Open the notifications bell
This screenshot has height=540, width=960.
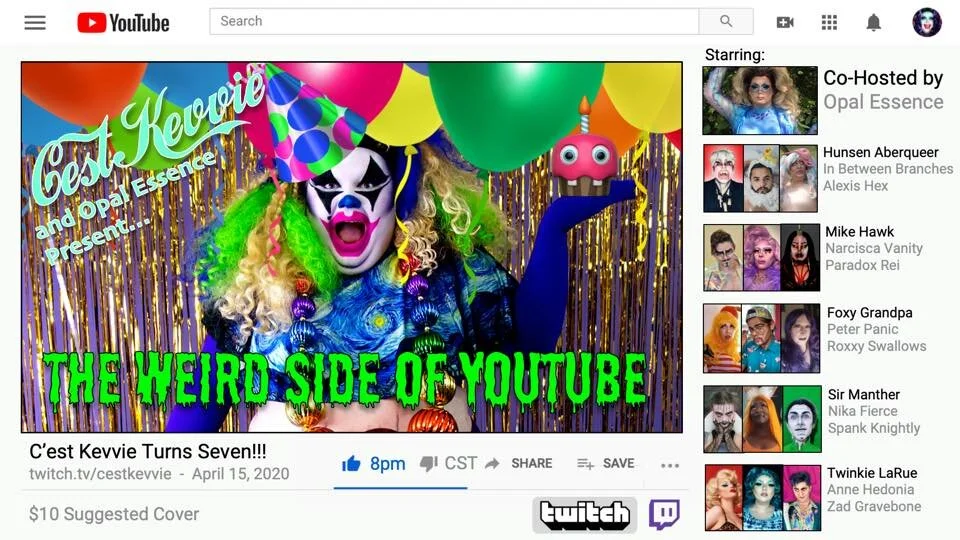click(x=874, y=23)
